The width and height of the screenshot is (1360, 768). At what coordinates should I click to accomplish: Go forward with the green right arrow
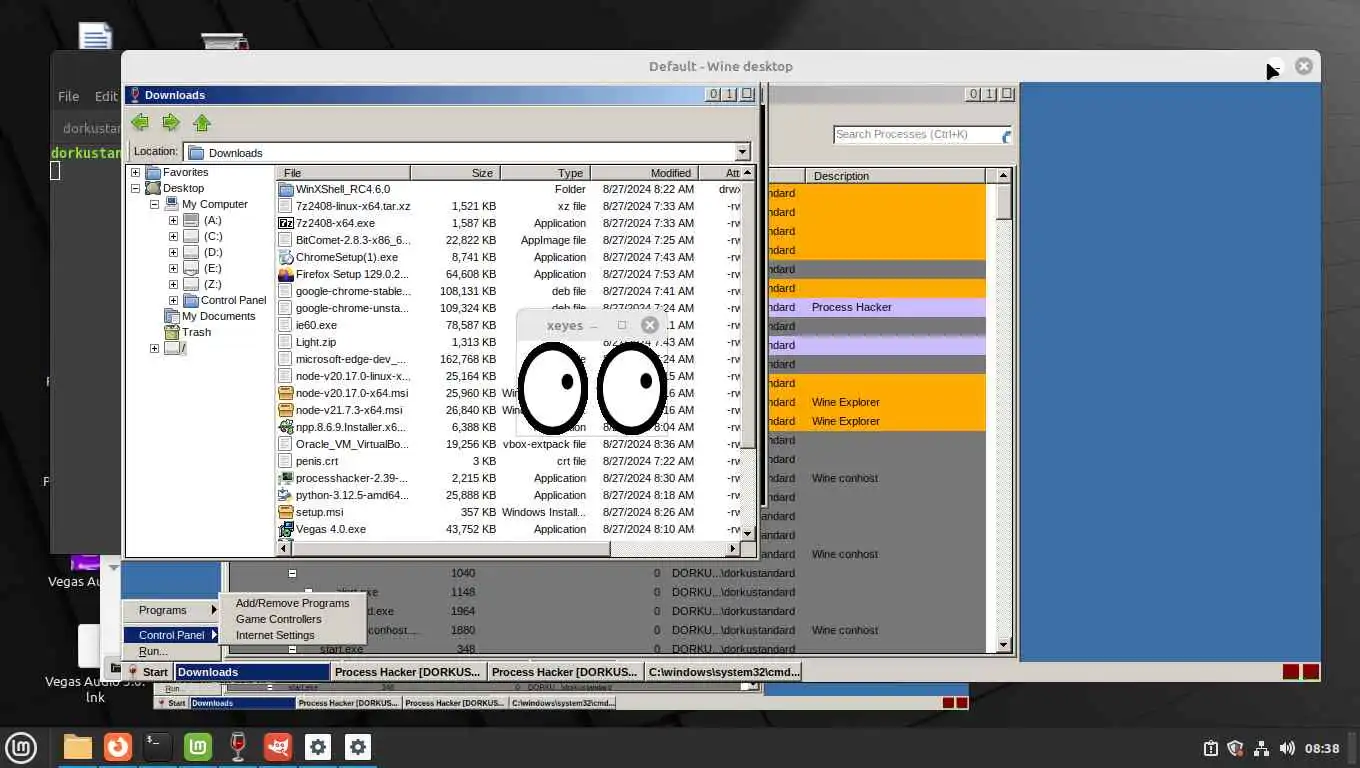(171, 122)
